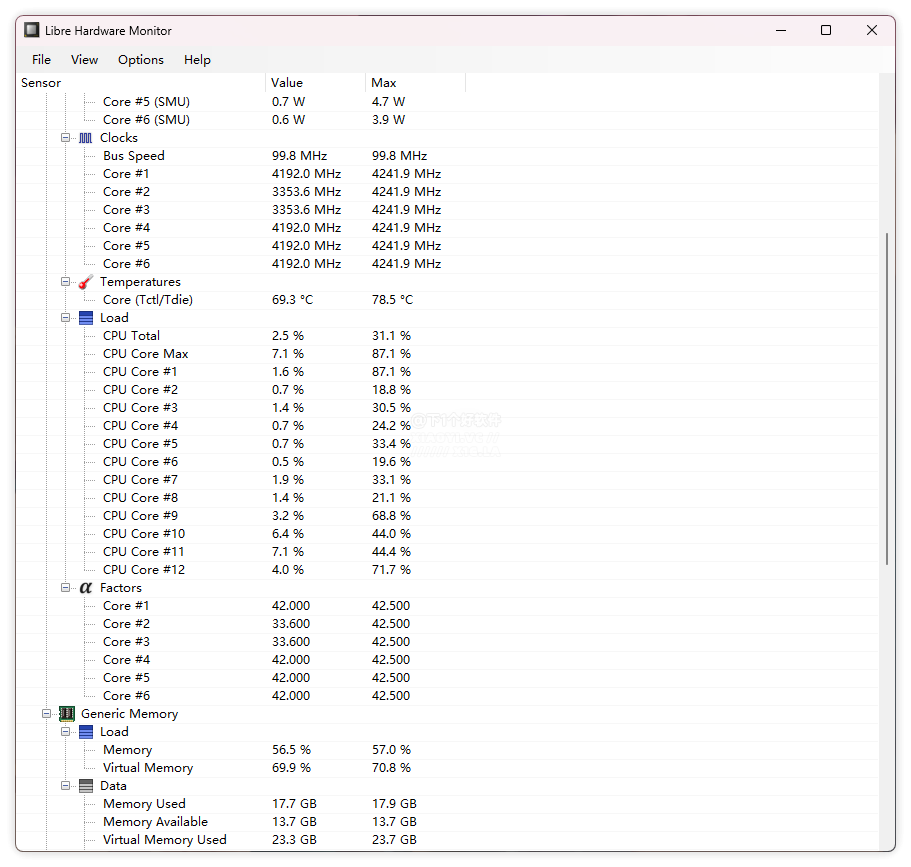
Task: Click the 17.7 GB Memory Used value
Action: pyautogui.click(x=294, y=804)
